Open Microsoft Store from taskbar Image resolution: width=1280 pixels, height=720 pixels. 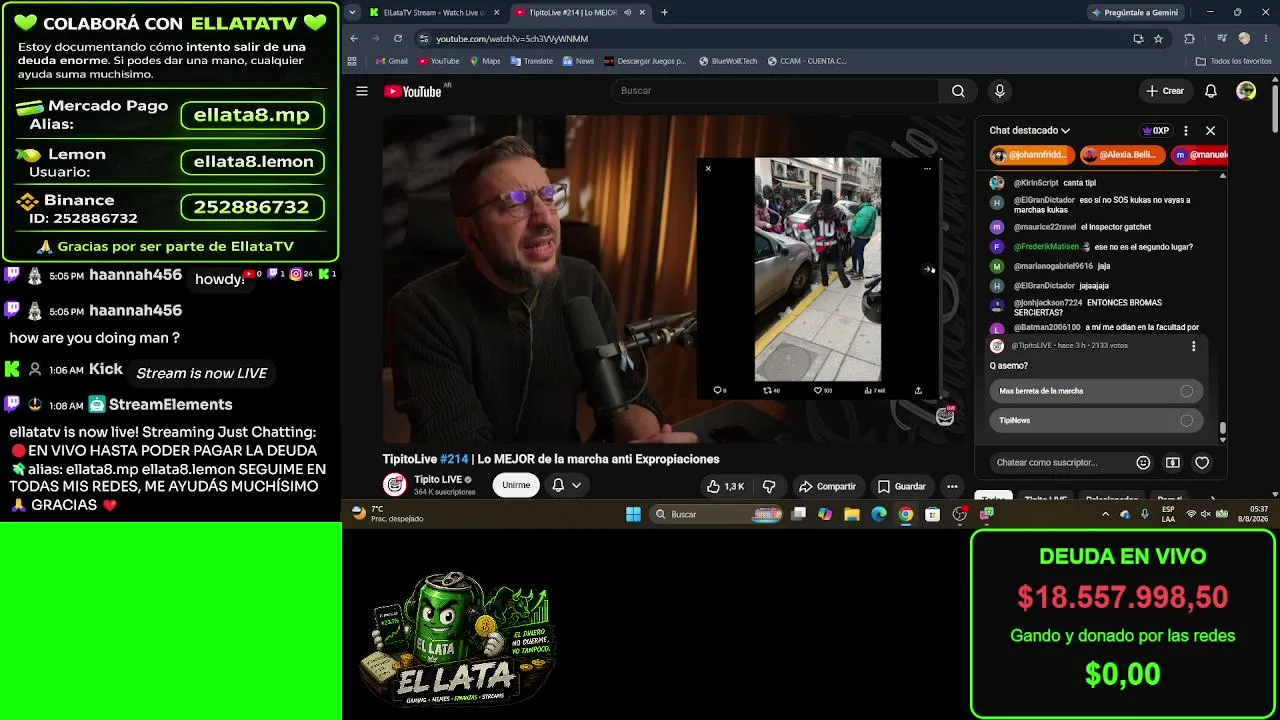pos(933,514)
